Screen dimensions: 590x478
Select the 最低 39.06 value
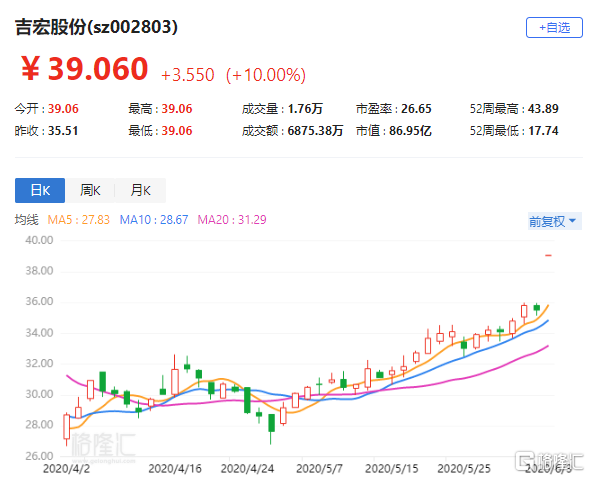point(176,131)
